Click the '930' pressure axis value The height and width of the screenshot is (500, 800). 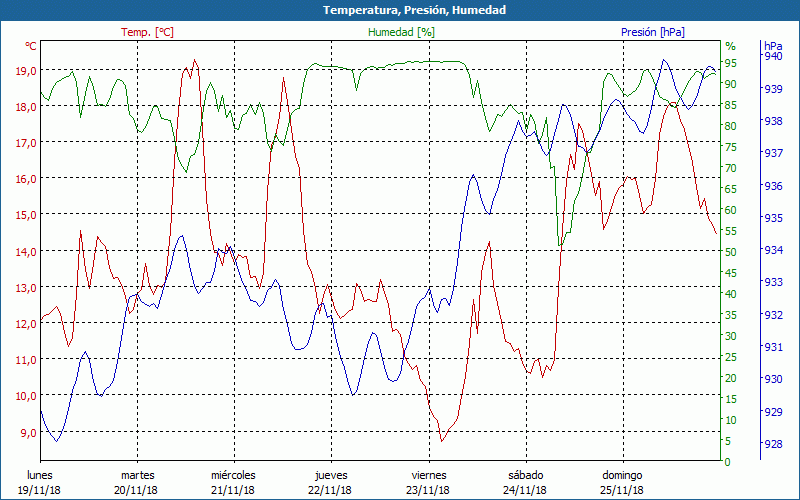coord(773,379)
